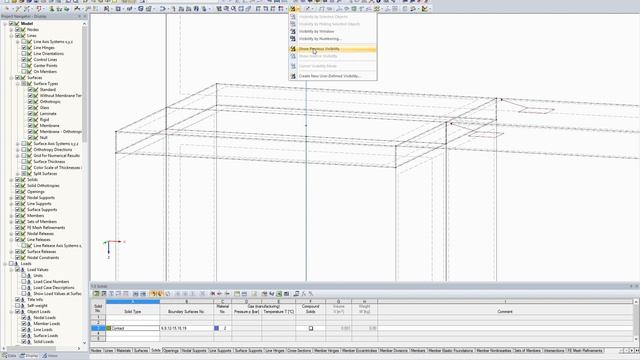Open the Data tab at navigator bottom
640x360 pixels.
tap(9, 356)
